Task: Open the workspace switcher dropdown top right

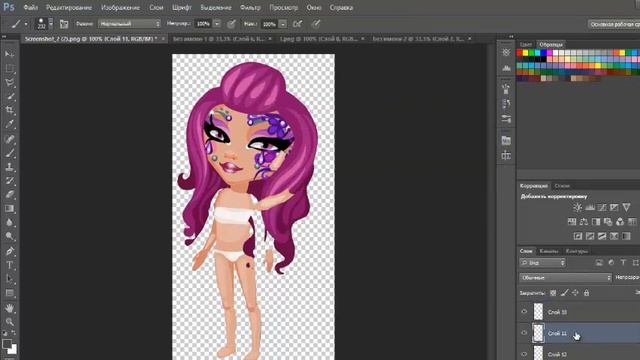Action: [x=614, y=24]
